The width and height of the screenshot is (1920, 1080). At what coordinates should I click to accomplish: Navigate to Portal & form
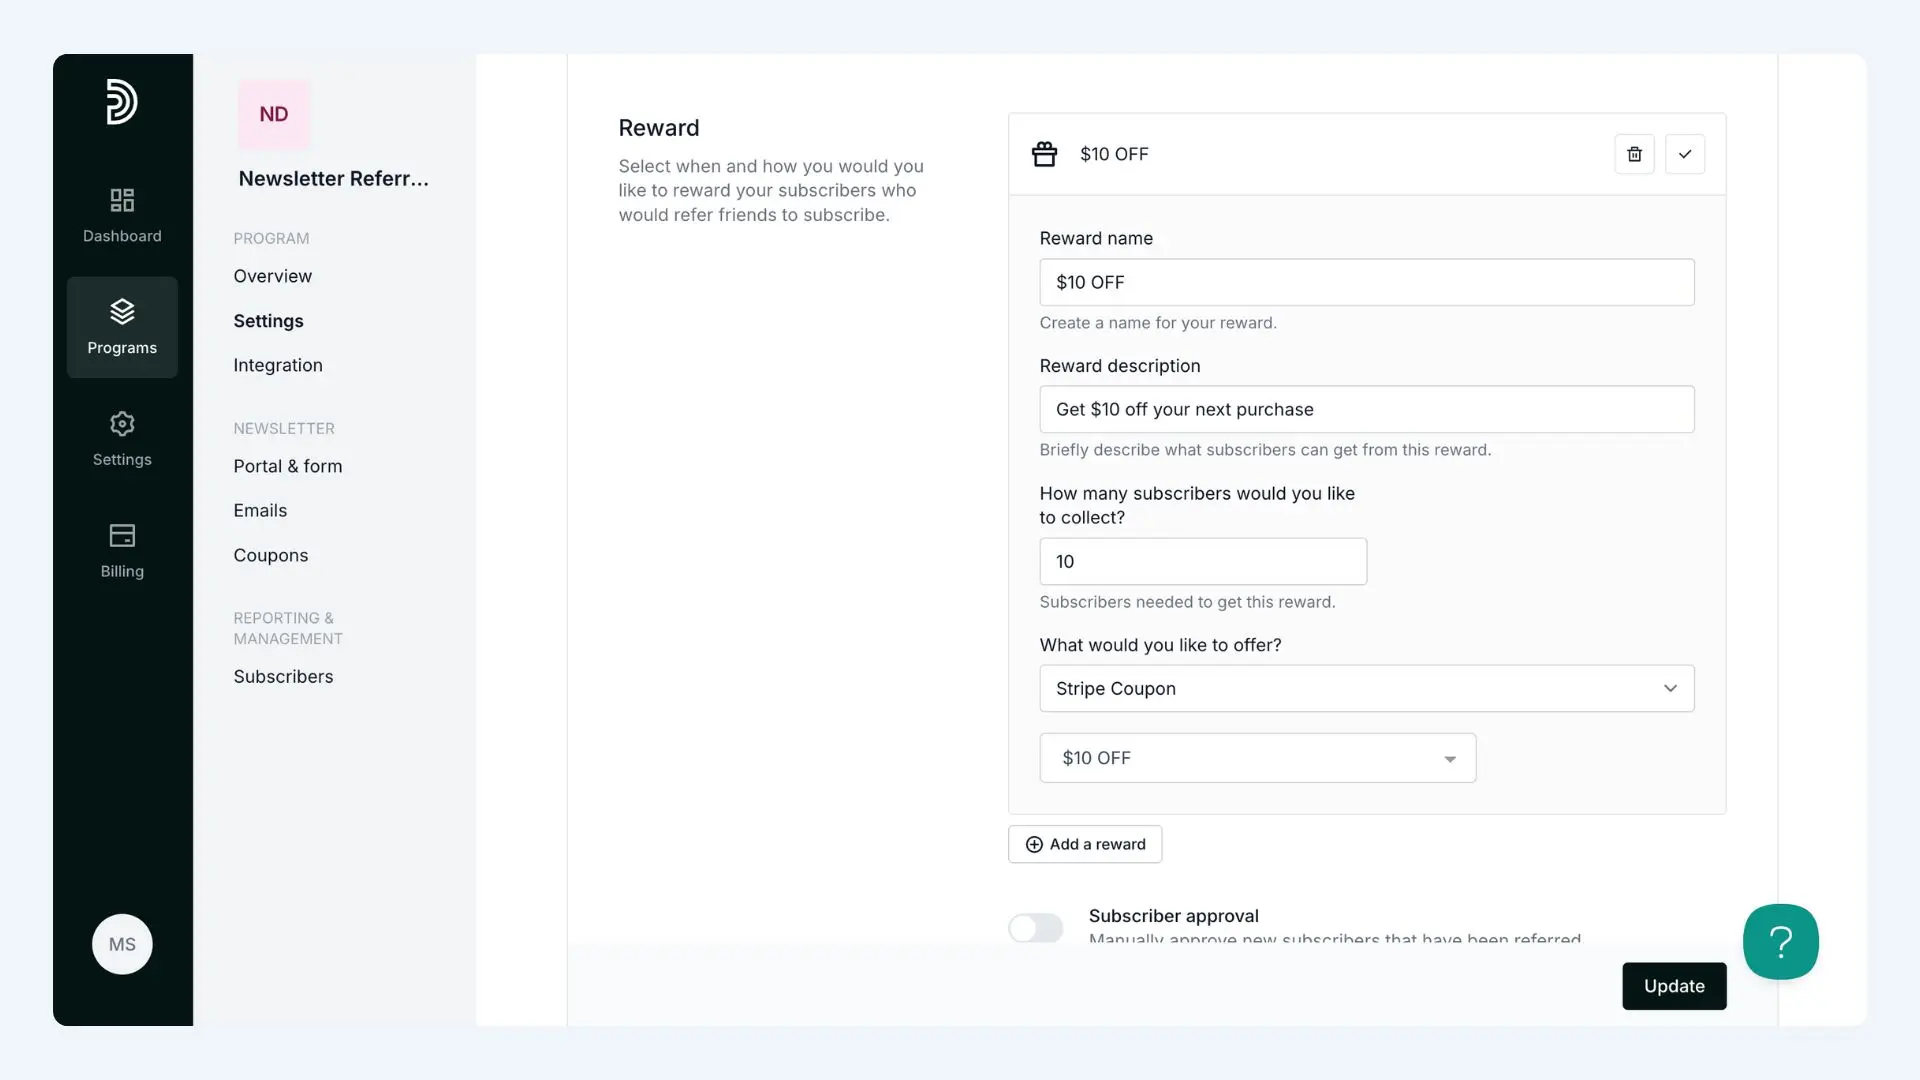[x=287, y=466]
